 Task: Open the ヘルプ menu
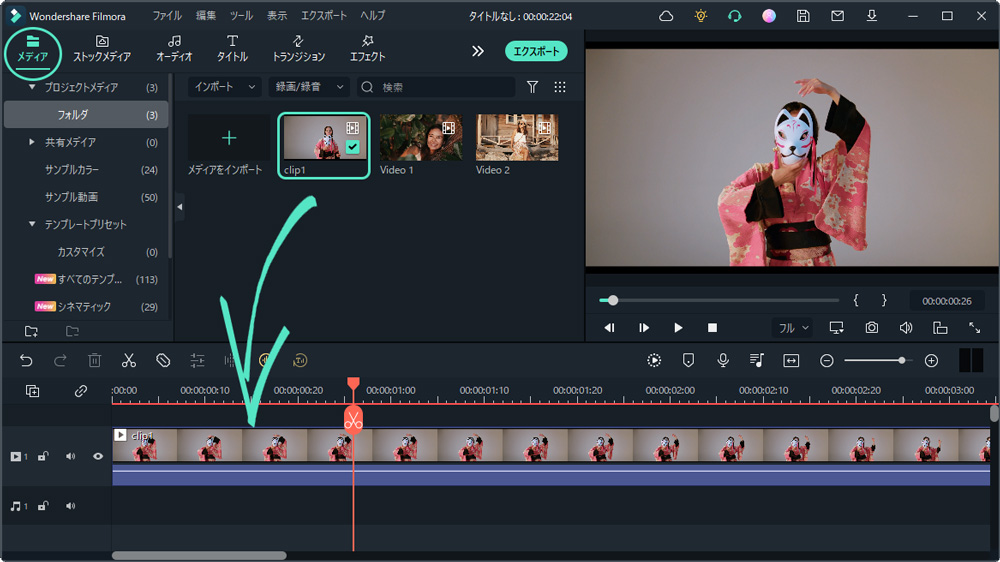point(372,15)
